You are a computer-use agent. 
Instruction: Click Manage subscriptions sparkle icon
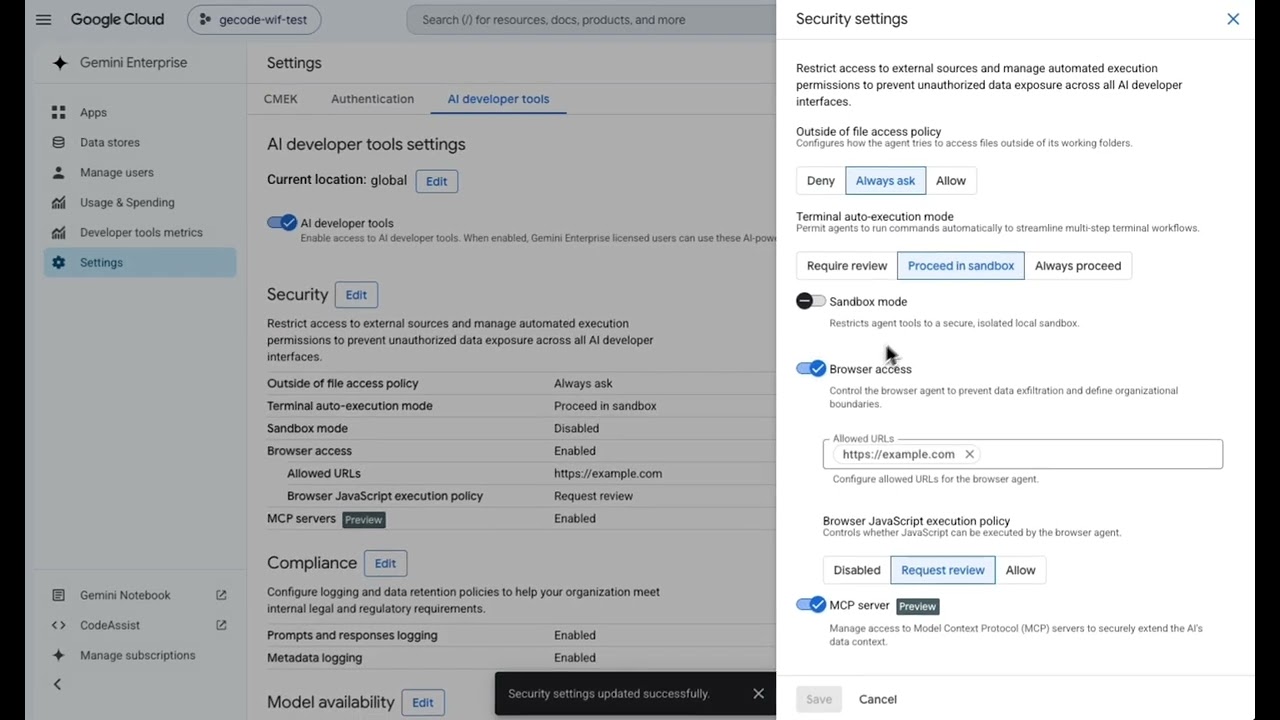coord(59,655)
